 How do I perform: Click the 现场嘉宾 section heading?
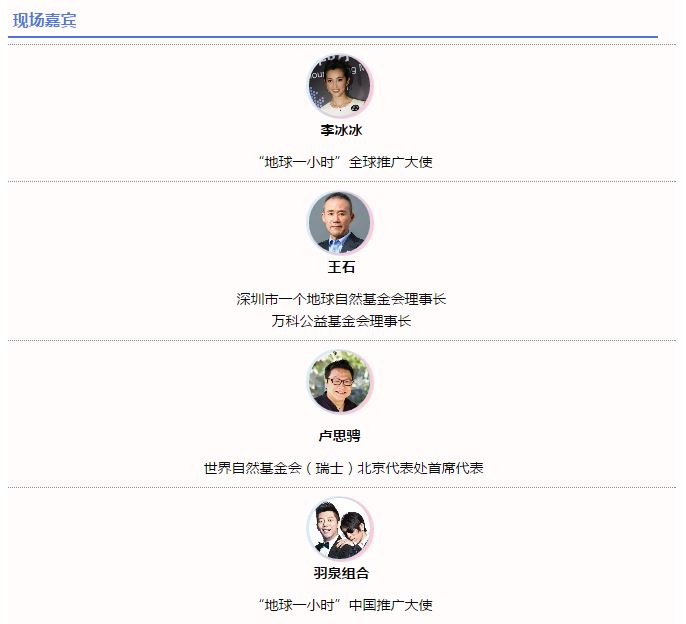coord(44,21)
